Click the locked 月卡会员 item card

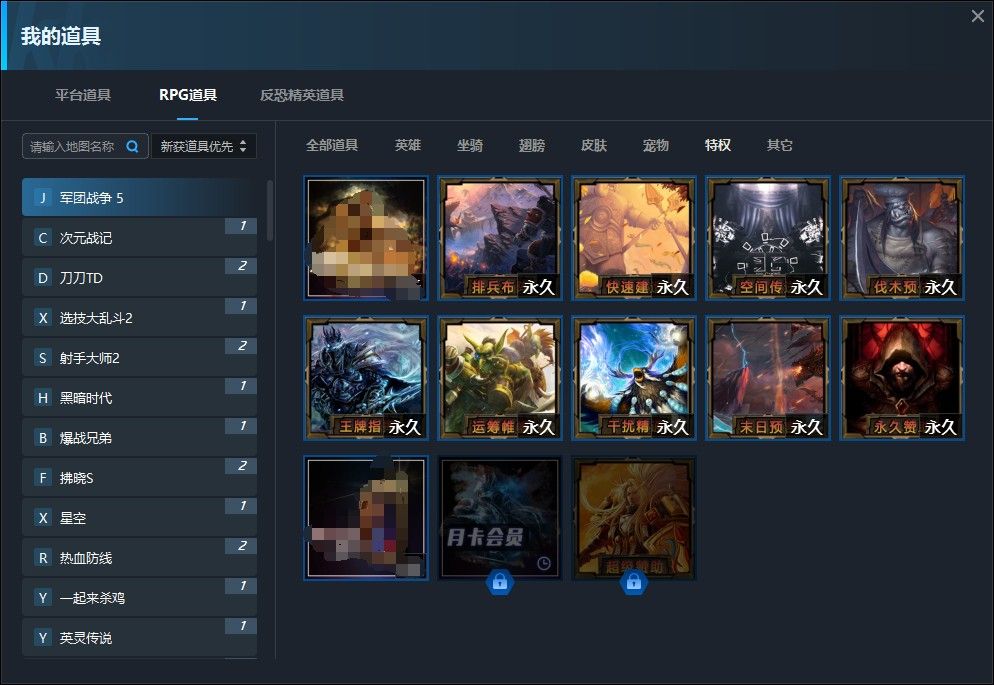[500, 518]
